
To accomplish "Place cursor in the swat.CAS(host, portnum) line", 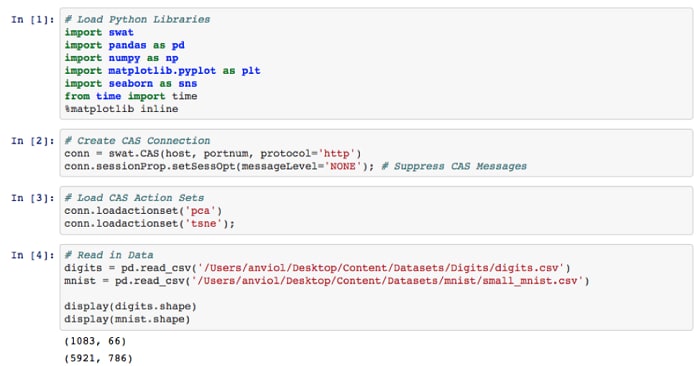I will coord(212,154).
